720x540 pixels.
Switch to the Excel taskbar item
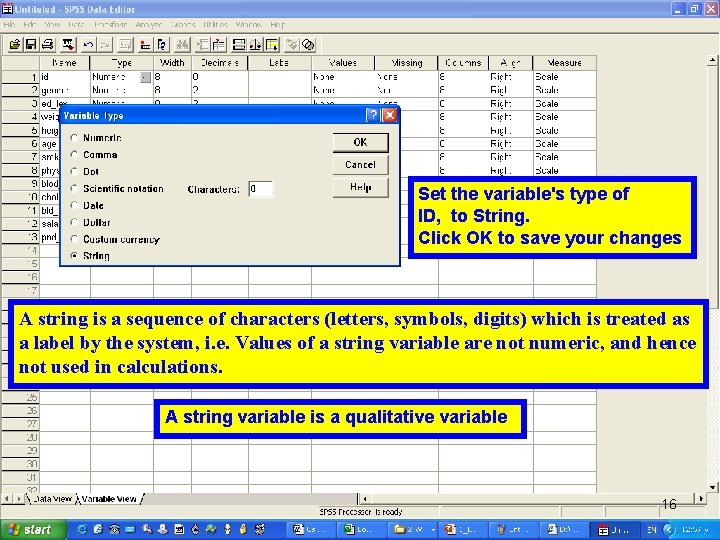pyautogui.click(x=360, y=529)
